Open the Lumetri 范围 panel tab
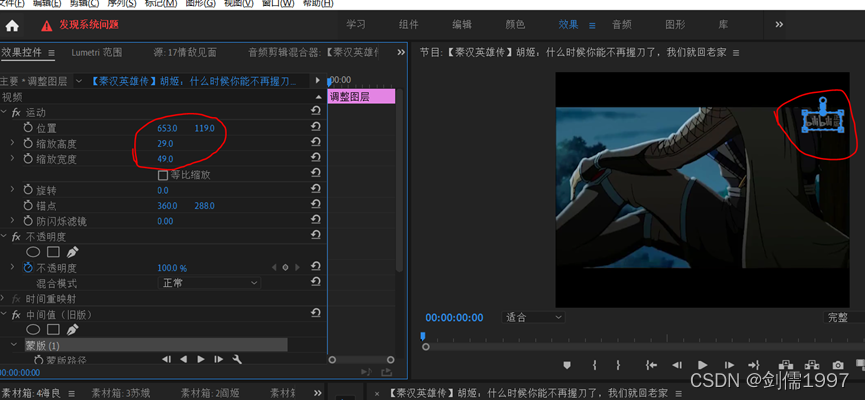The height and width of the screenshot is (400, 865). pyautogui.click(x=97, y=52)
